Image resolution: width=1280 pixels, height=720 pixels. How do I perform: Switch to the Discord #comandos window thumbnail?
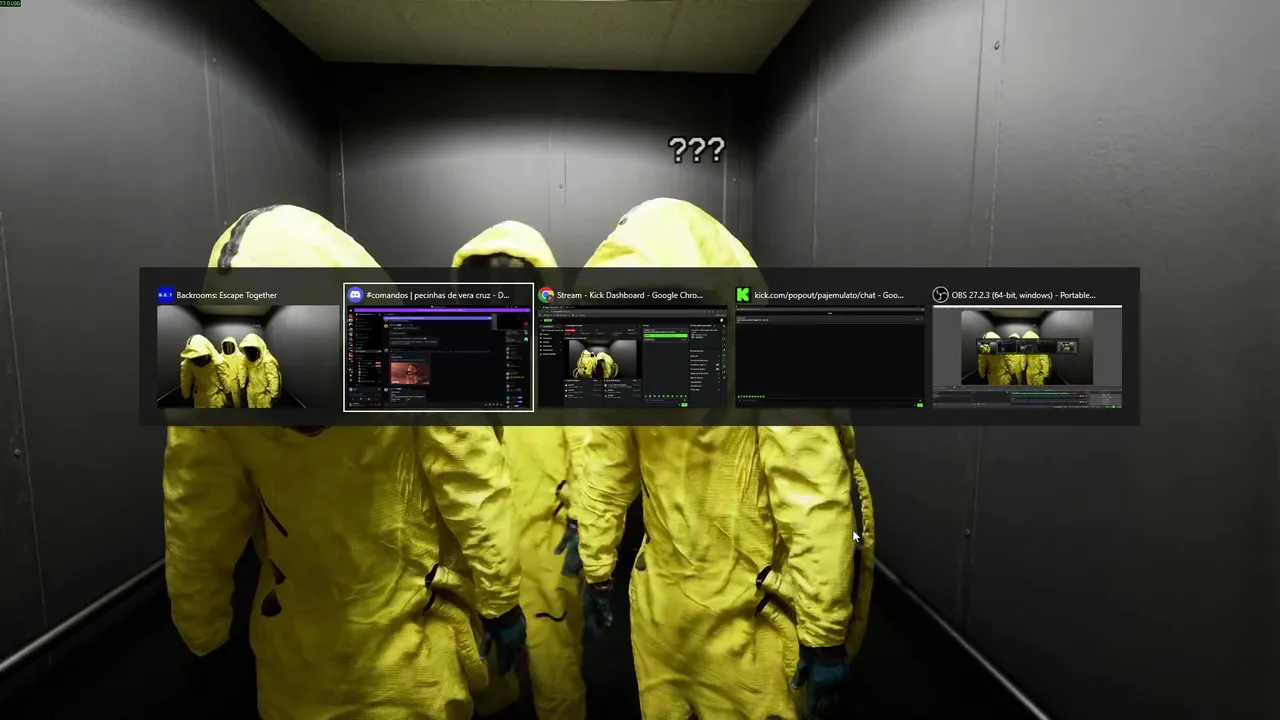(x=438, y=356)
